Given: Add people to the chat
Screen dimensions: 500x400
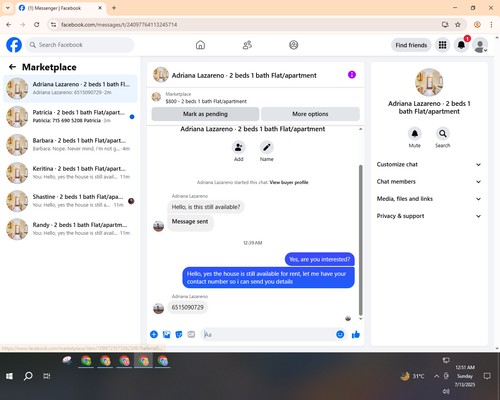Looking at the screenshot, I should pos(239,147).
